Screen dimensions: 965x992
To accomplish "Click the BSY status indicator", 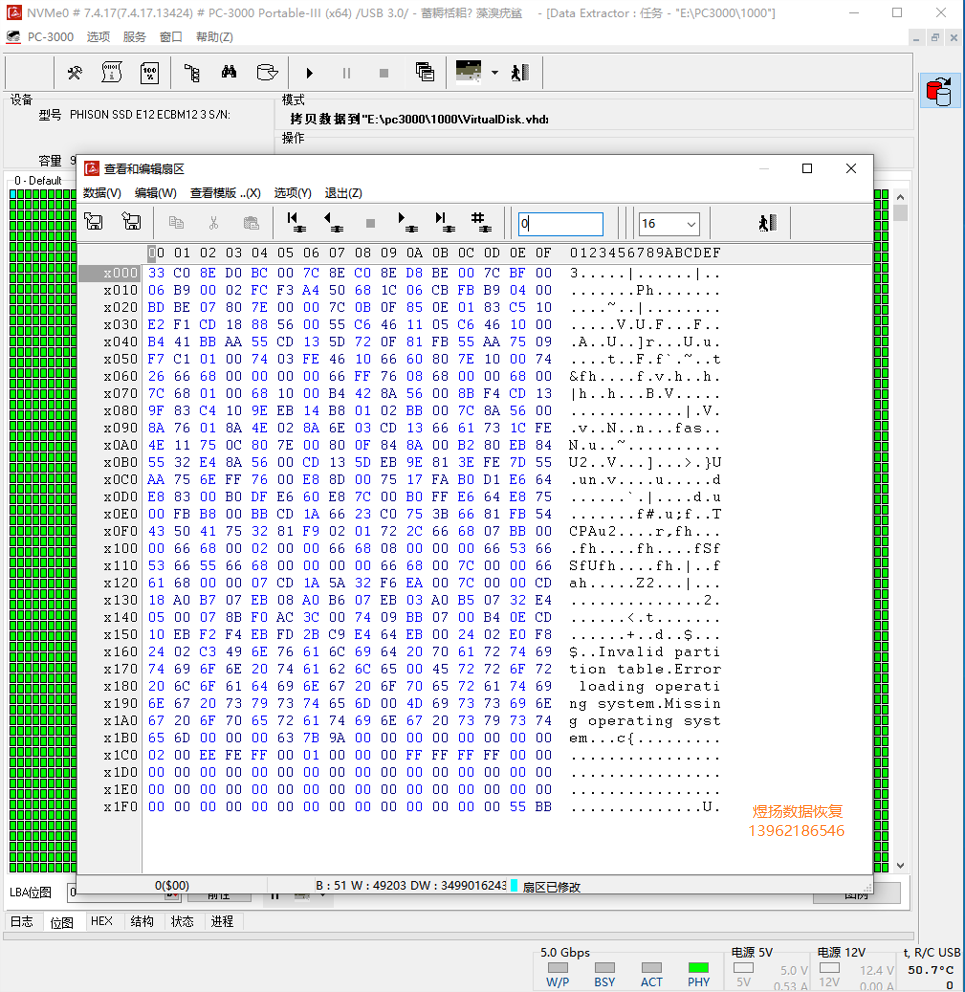I will (604, 967).
